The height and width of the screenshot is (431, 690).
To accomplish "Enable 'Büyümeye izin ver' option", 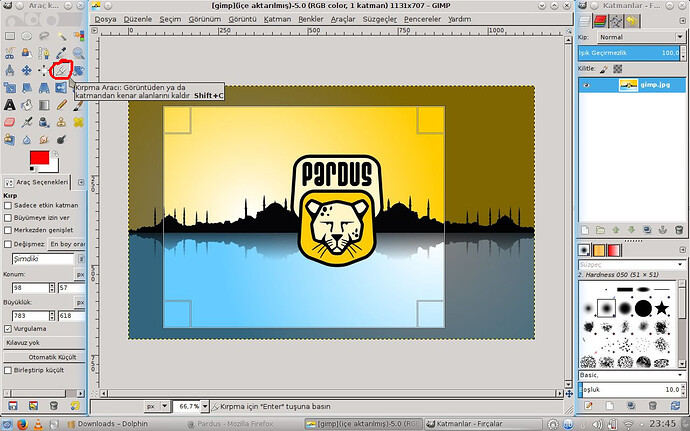I will 7,217.
